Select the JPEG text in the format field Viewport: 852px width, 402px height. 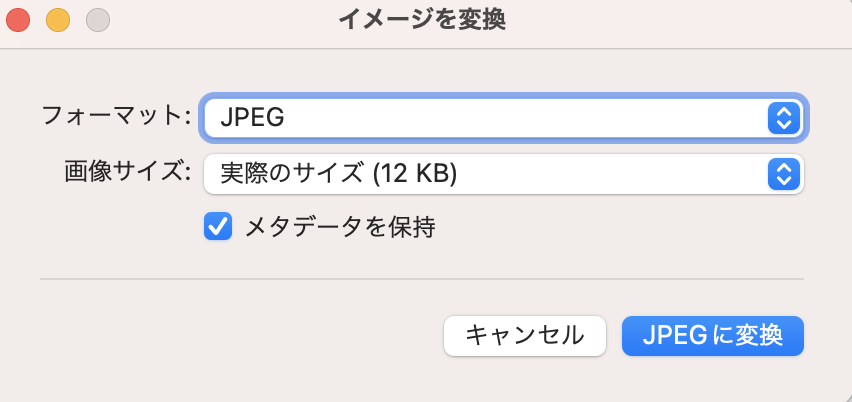tap(252, 118)
